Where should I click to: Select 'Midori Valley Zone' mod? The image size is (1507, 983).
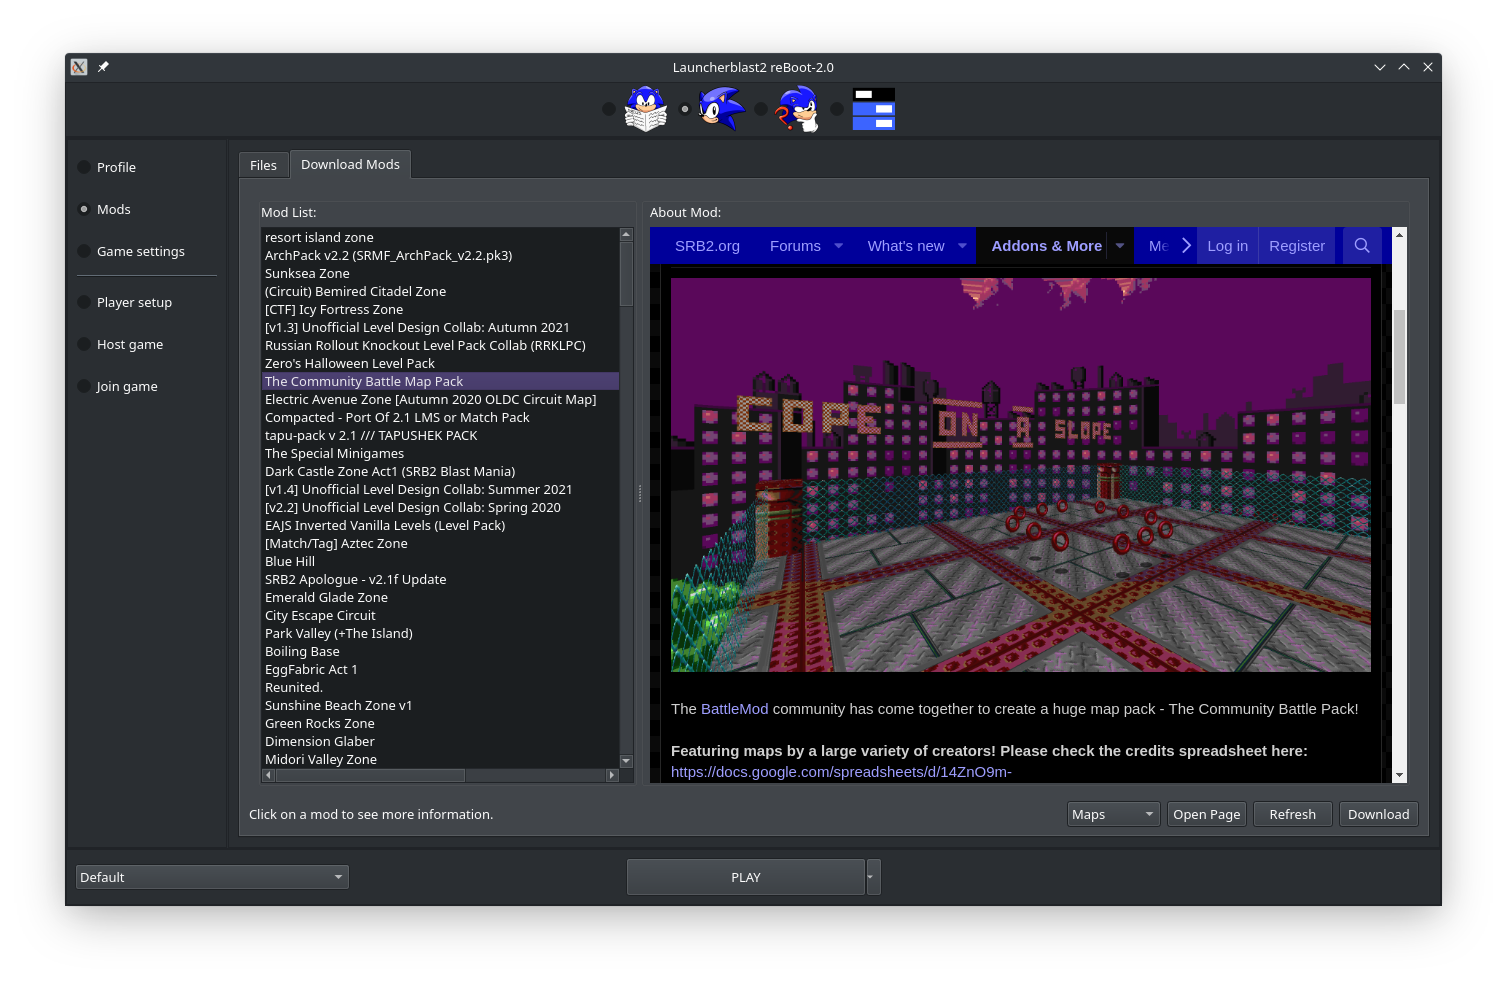[440, 759]
